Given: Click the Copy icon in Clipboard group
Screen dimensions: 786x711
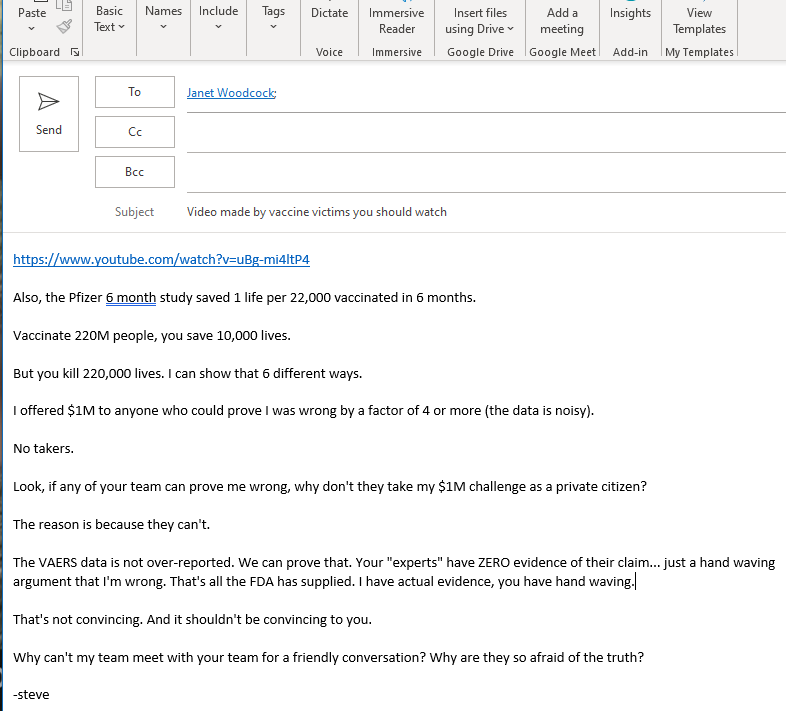Looking at the screenshot, I should pyautogui.click(x=64, y=6).
